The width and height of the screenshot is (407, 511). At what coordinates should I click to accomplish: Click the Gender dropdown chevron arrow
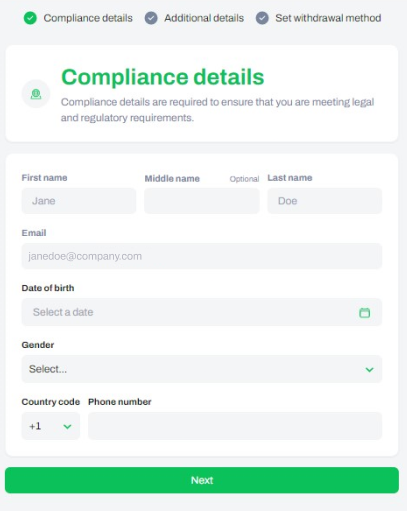point(369,370)
